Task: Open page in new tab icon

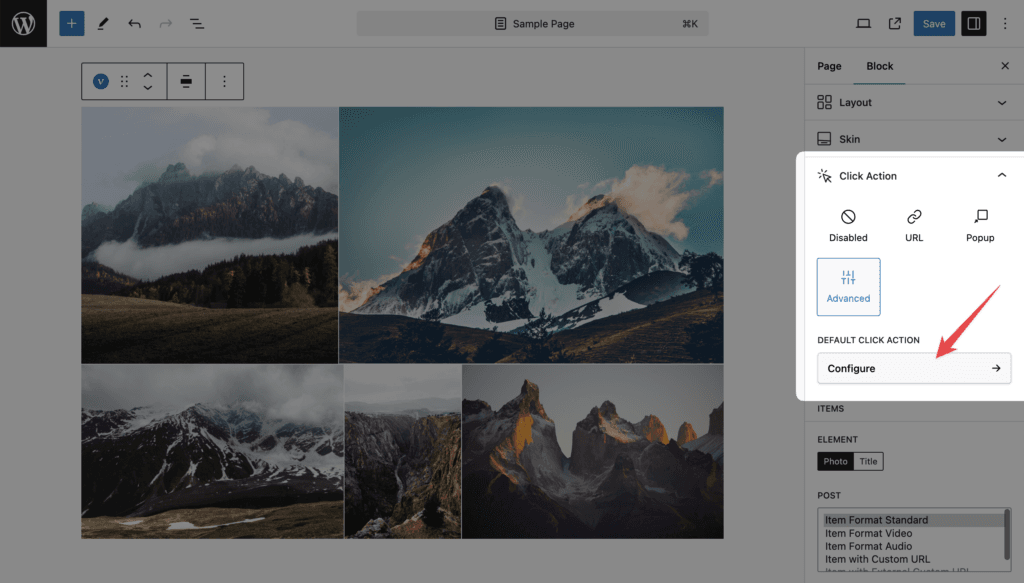Action: (x=895, y=23)
